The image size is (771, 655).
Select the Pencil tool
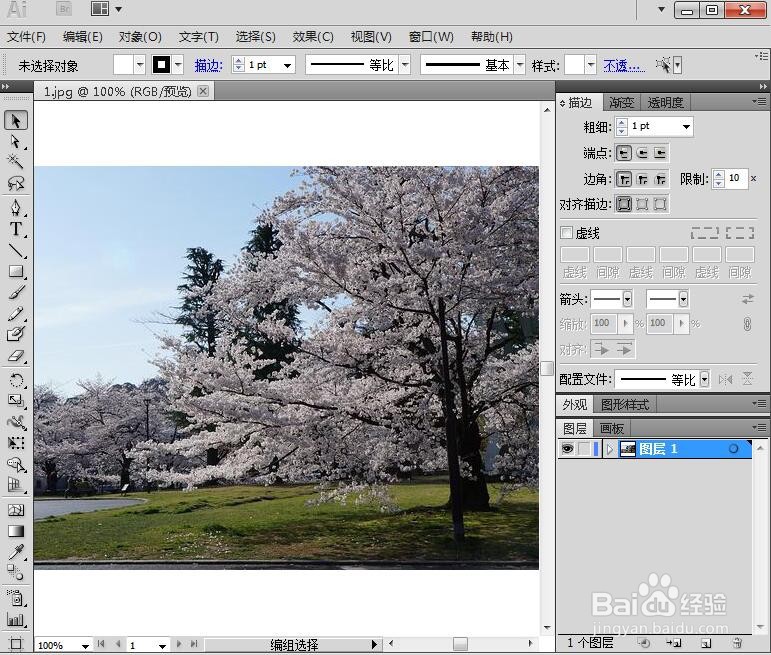(16, 314)
